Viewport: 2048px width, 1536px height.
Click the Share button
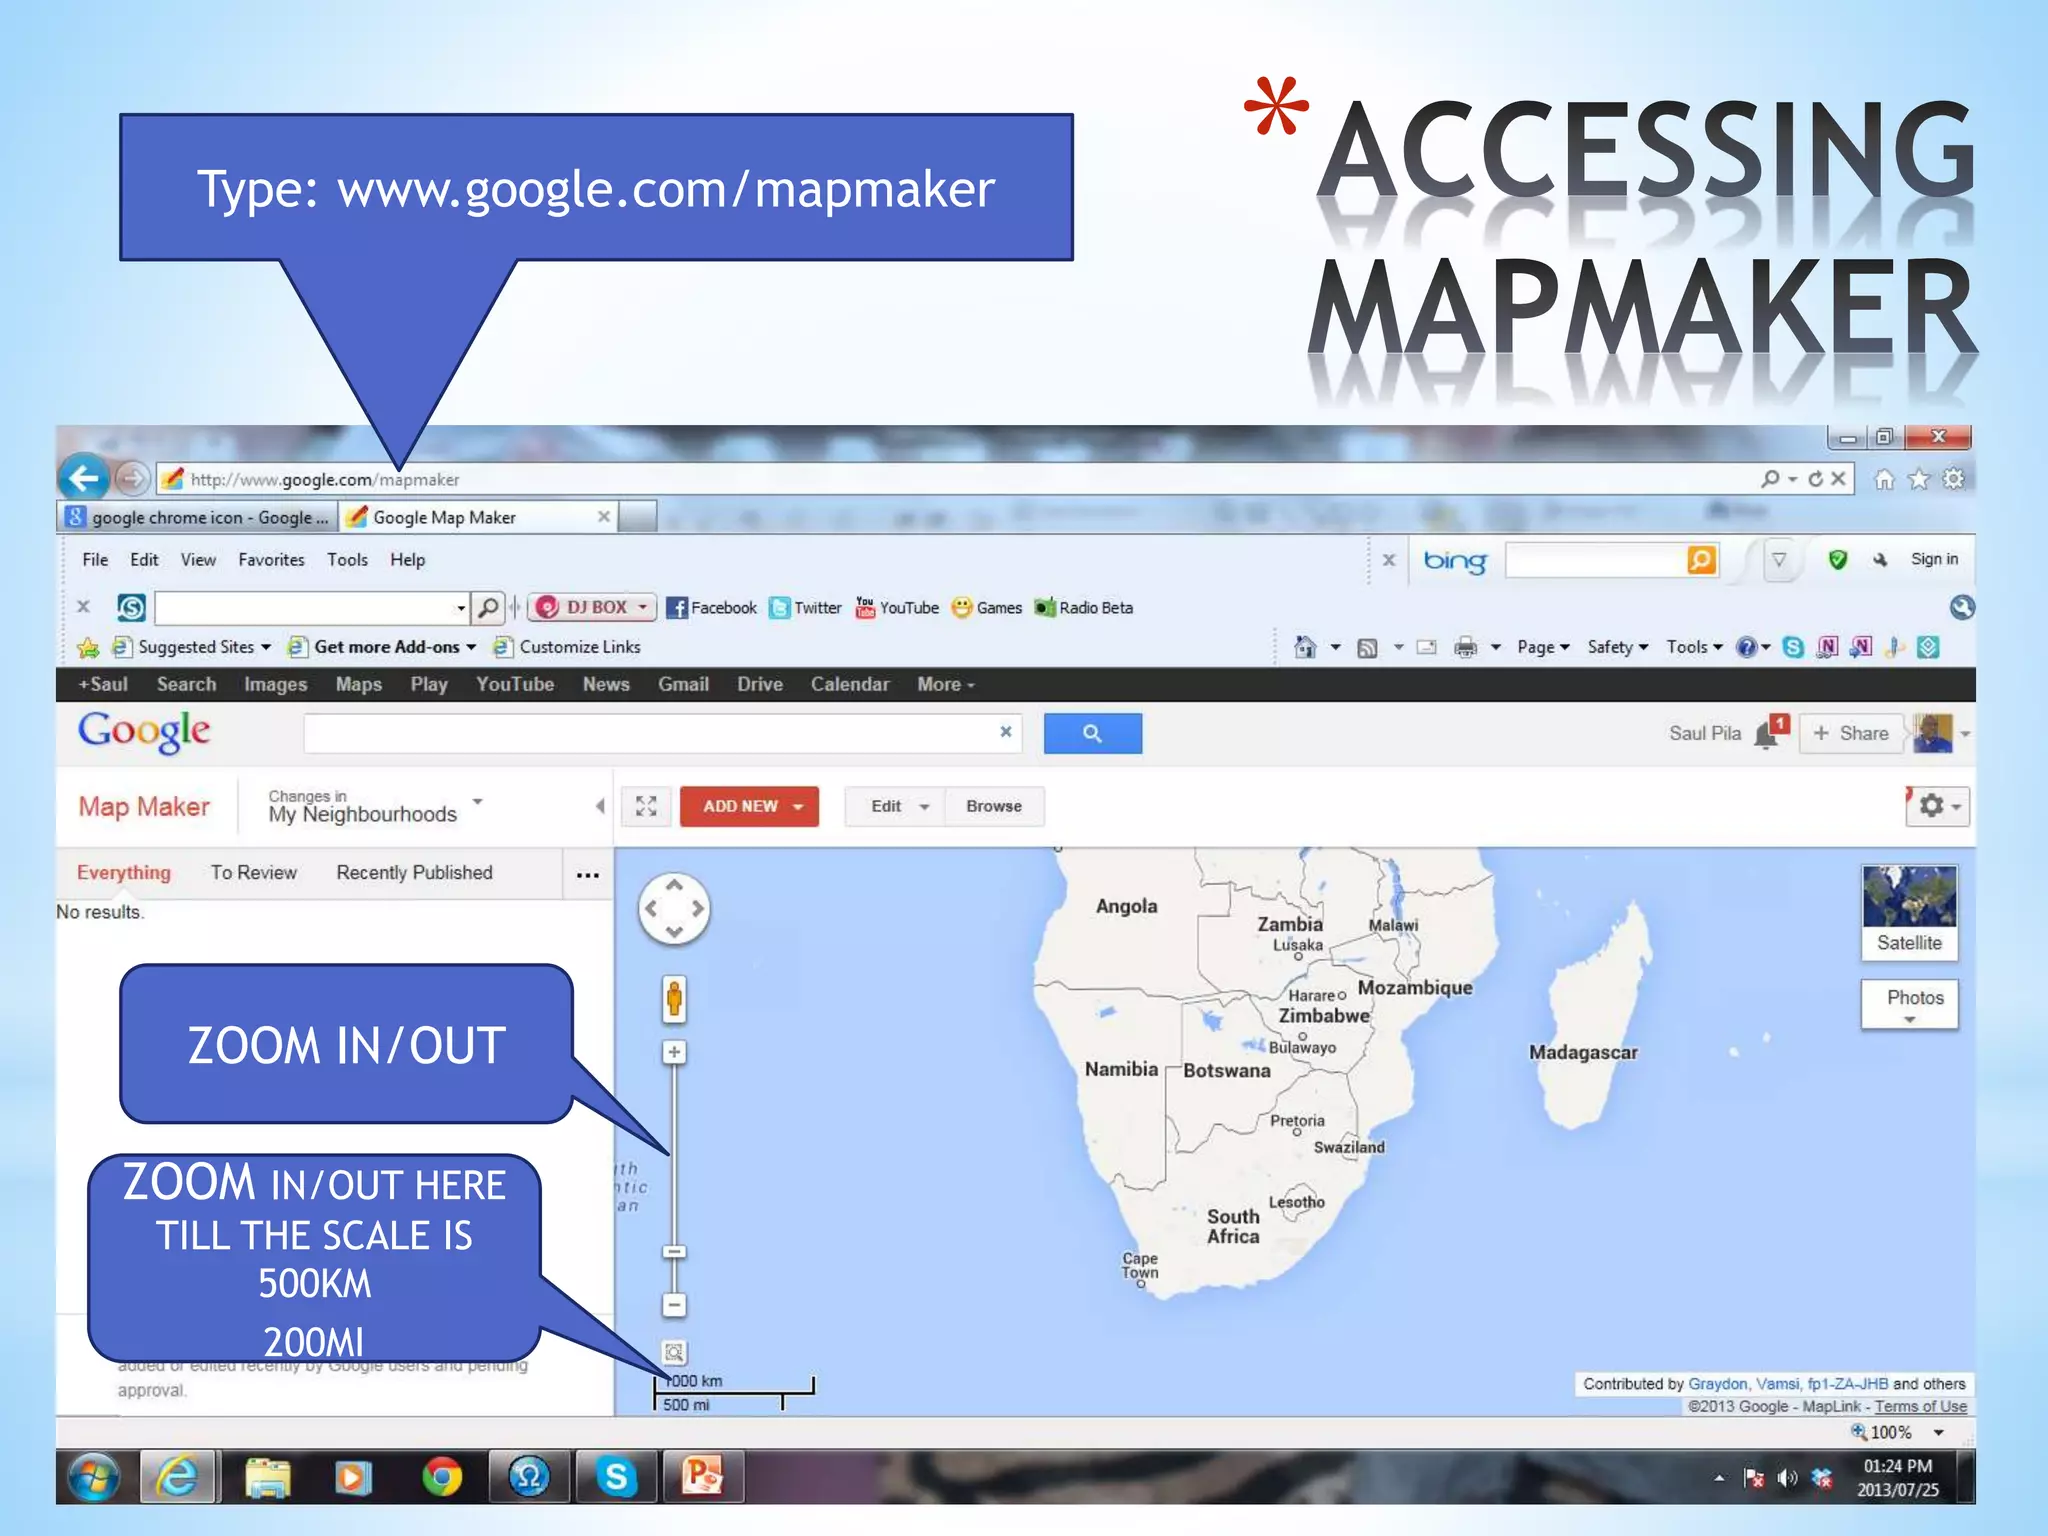pos(1851,733)
